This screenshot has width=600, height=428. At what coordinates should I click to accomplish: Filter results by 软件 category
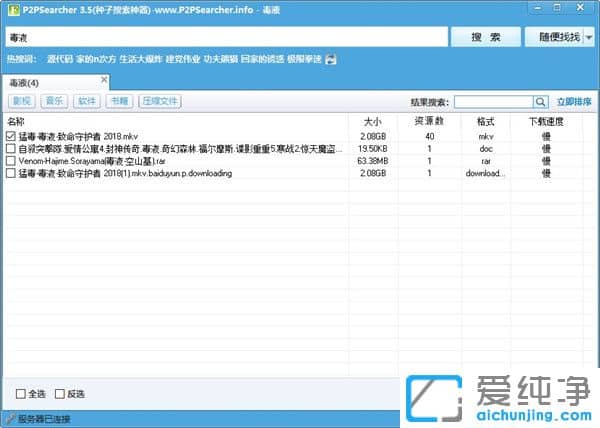pos(87,101)
